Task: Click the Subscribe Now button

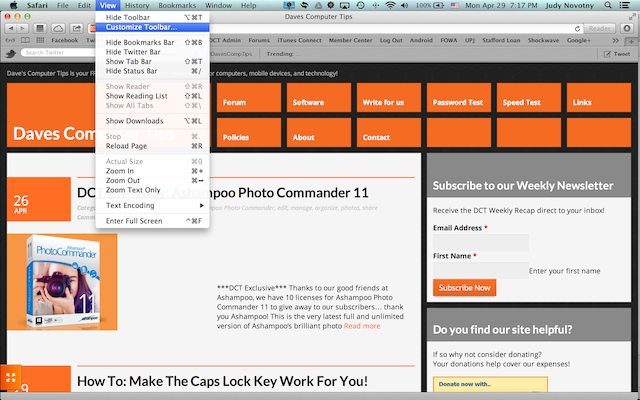Action: (x=464, y=288)
